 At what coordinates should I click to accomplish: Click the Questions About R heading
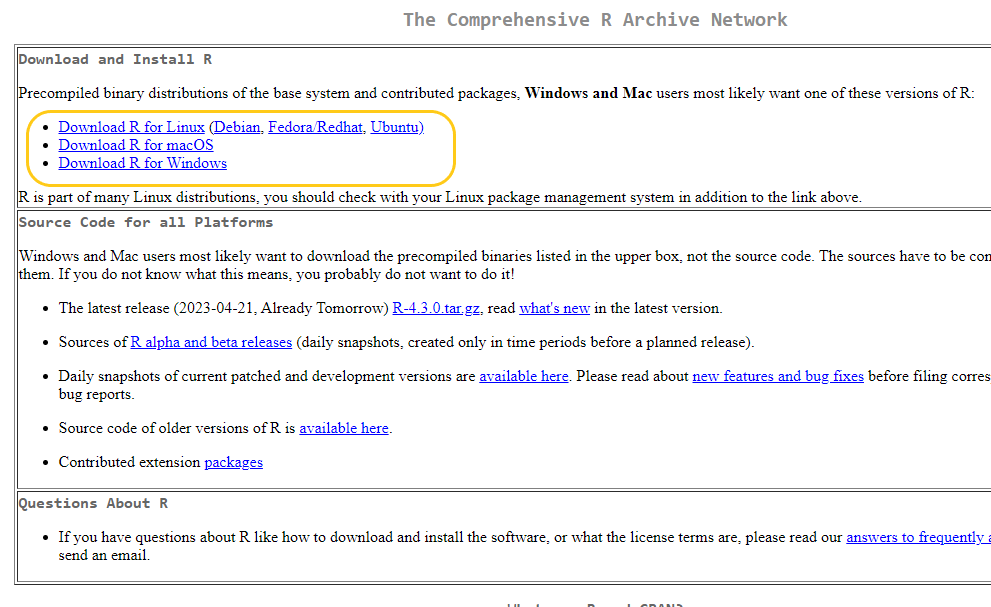[x=93, y=503]
